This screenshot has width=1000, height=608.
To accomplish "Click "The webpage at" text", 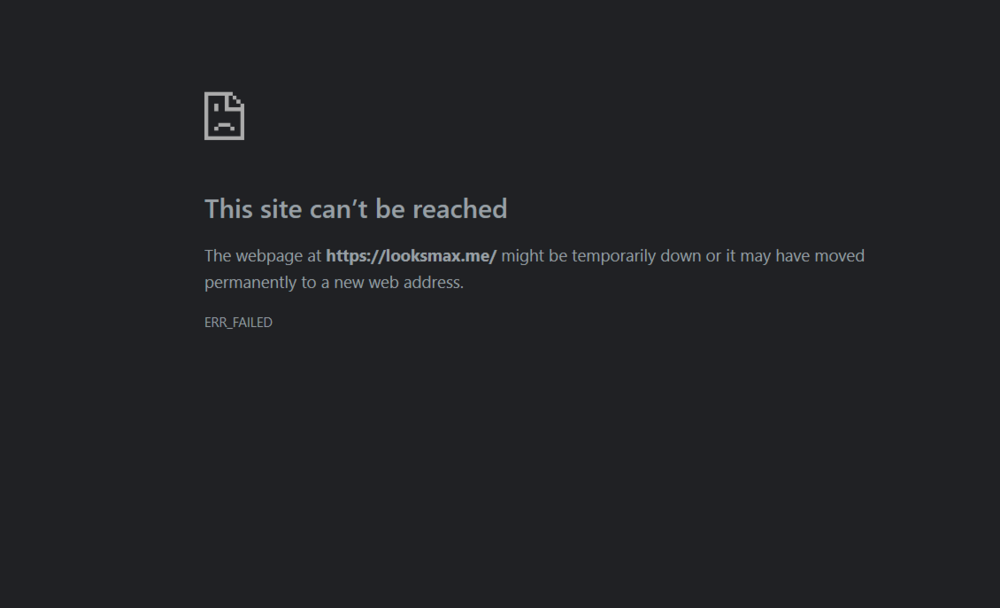I will [263, 256].
